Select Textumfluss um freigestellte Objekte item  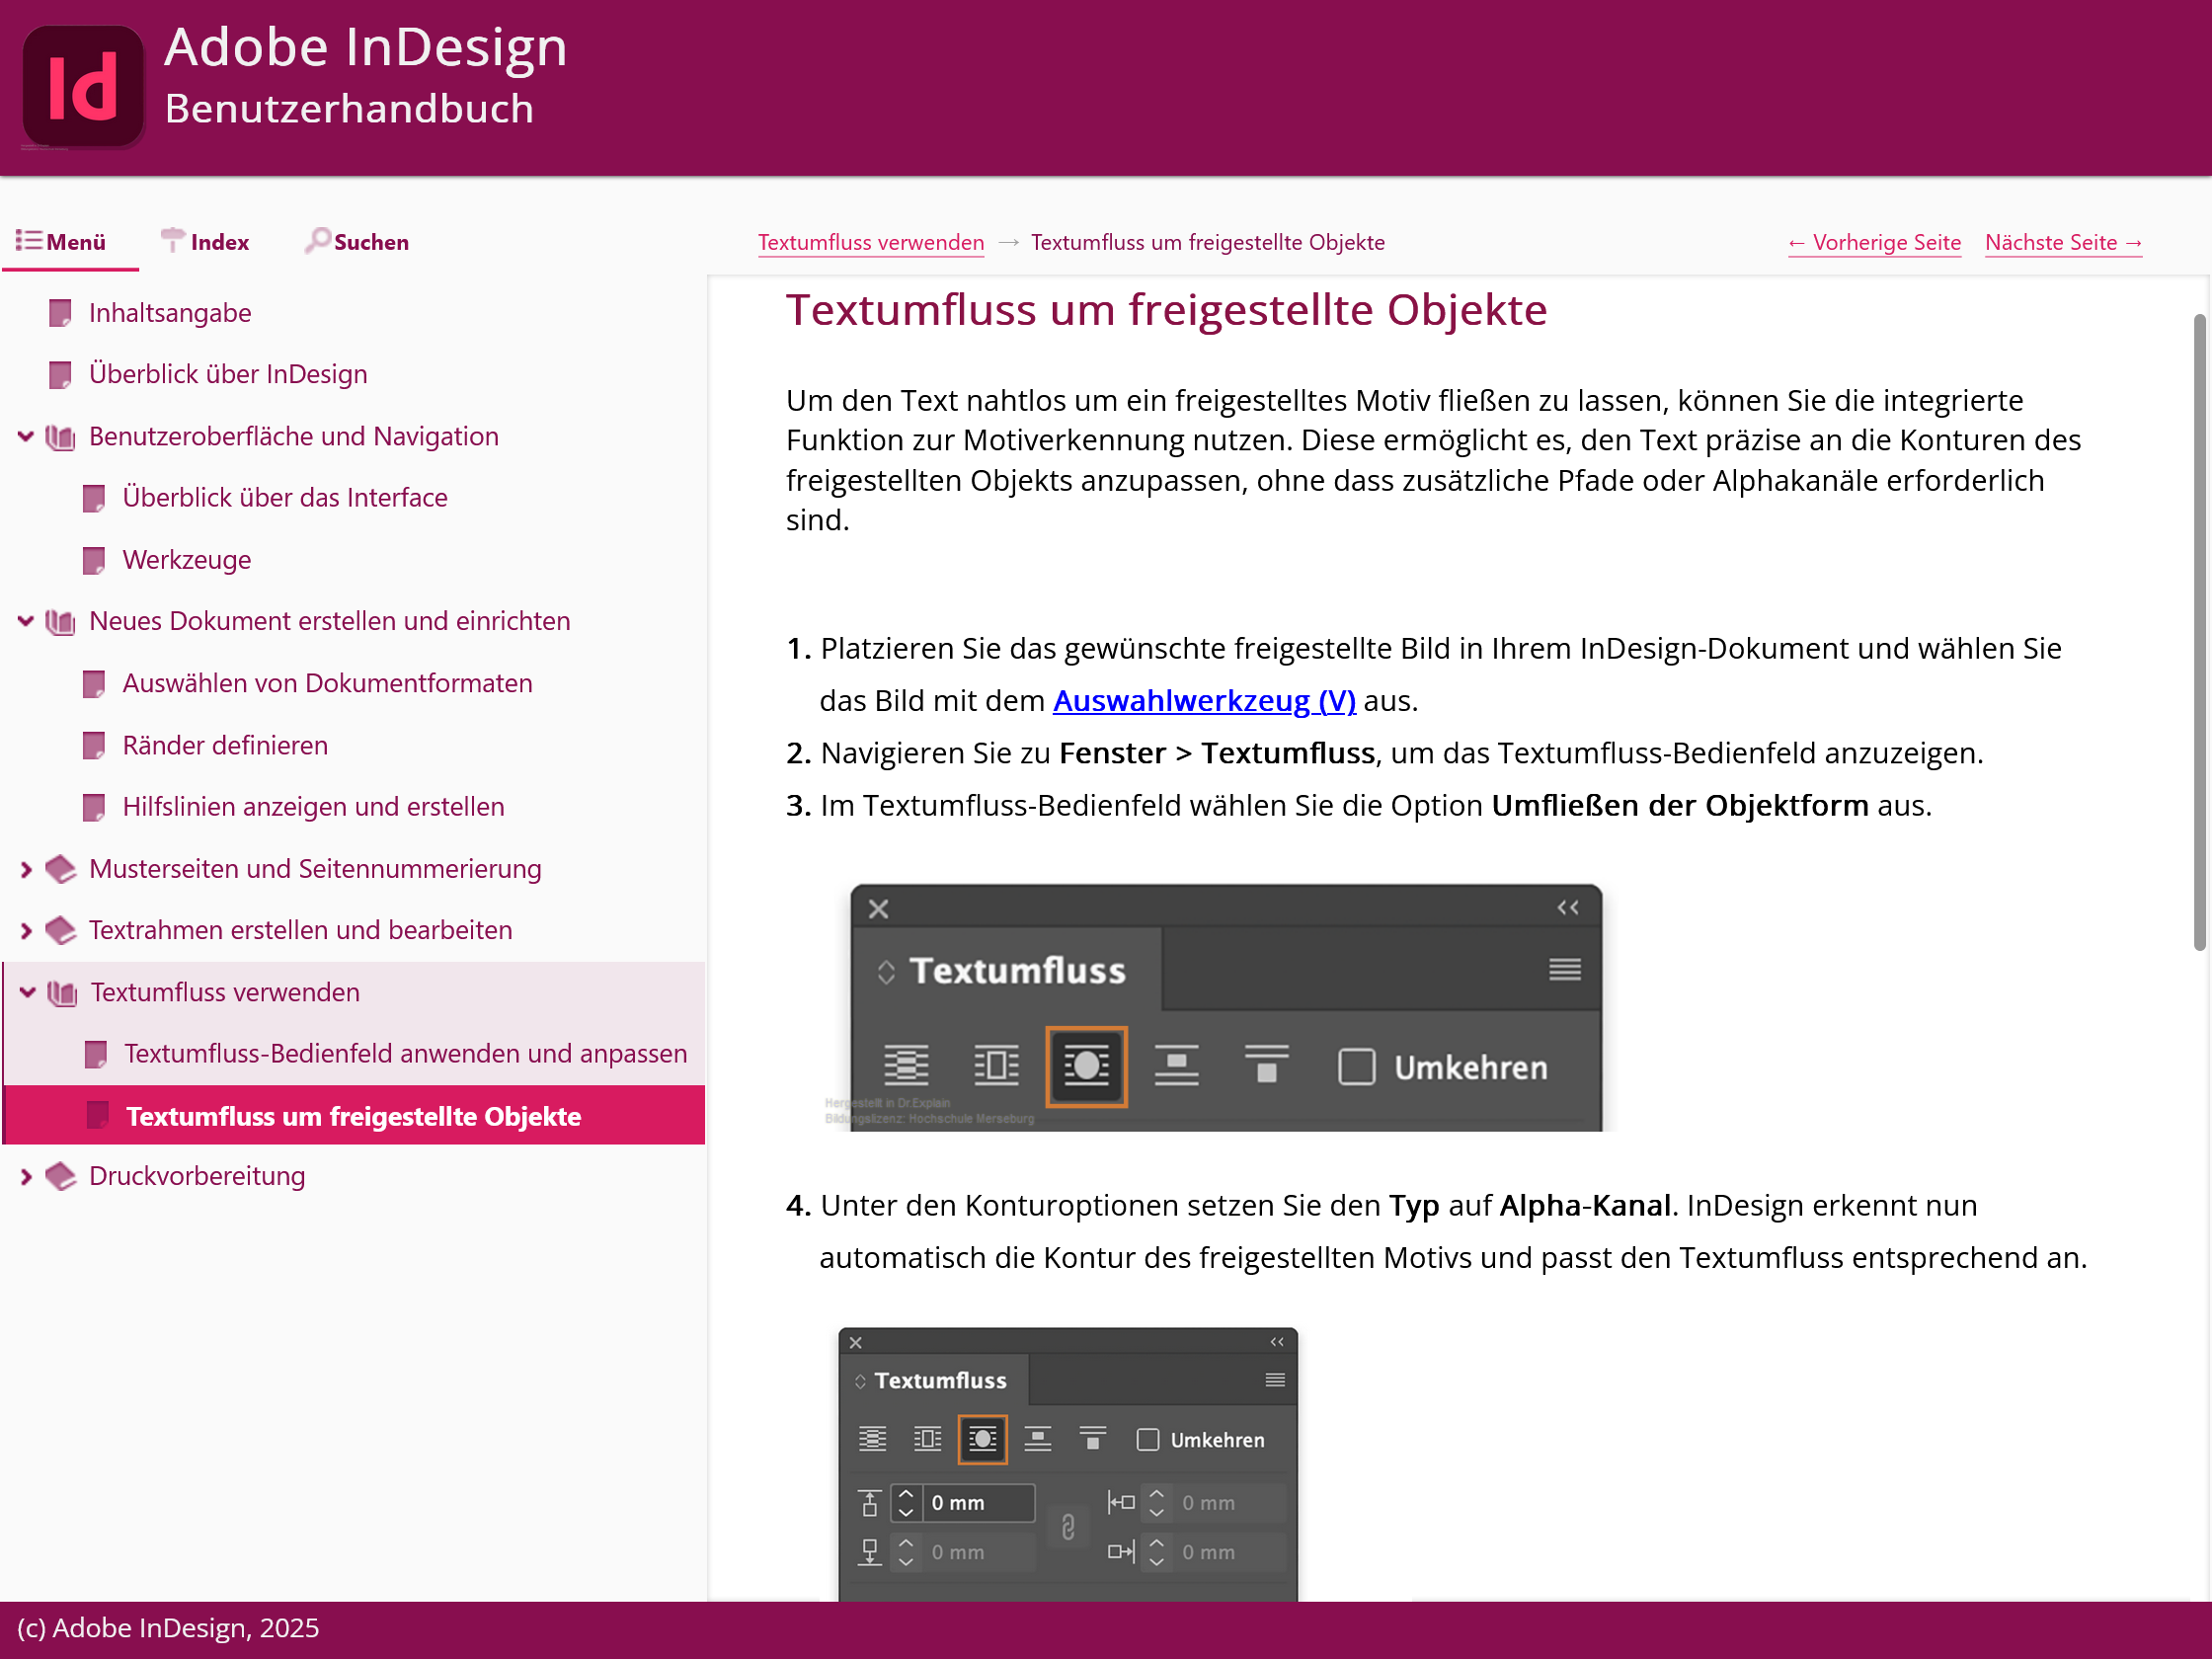(x=355, y=1115)
